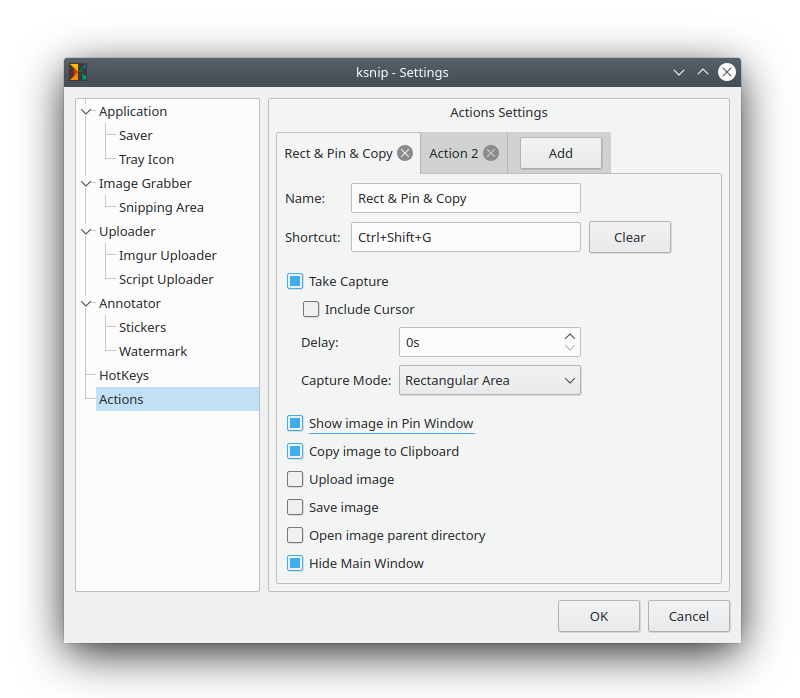Confirm settings with the OK button
800x698 pixels.
click(599, 616)
